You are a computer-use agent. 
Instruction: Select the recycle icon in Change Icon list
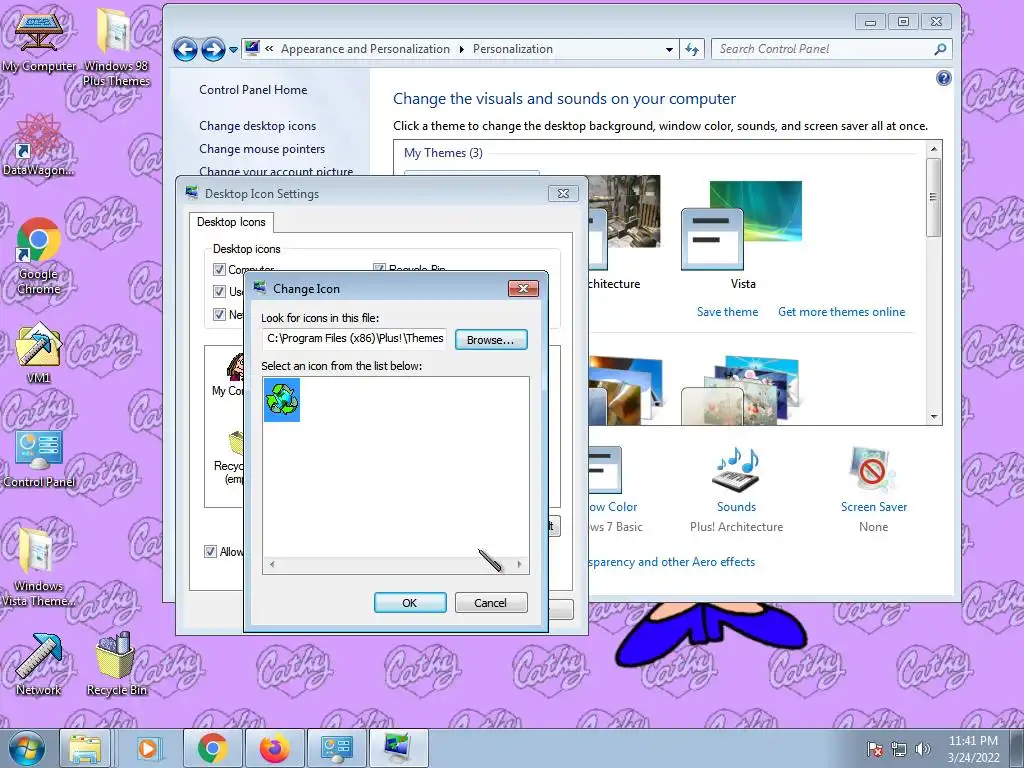[282, 400]
